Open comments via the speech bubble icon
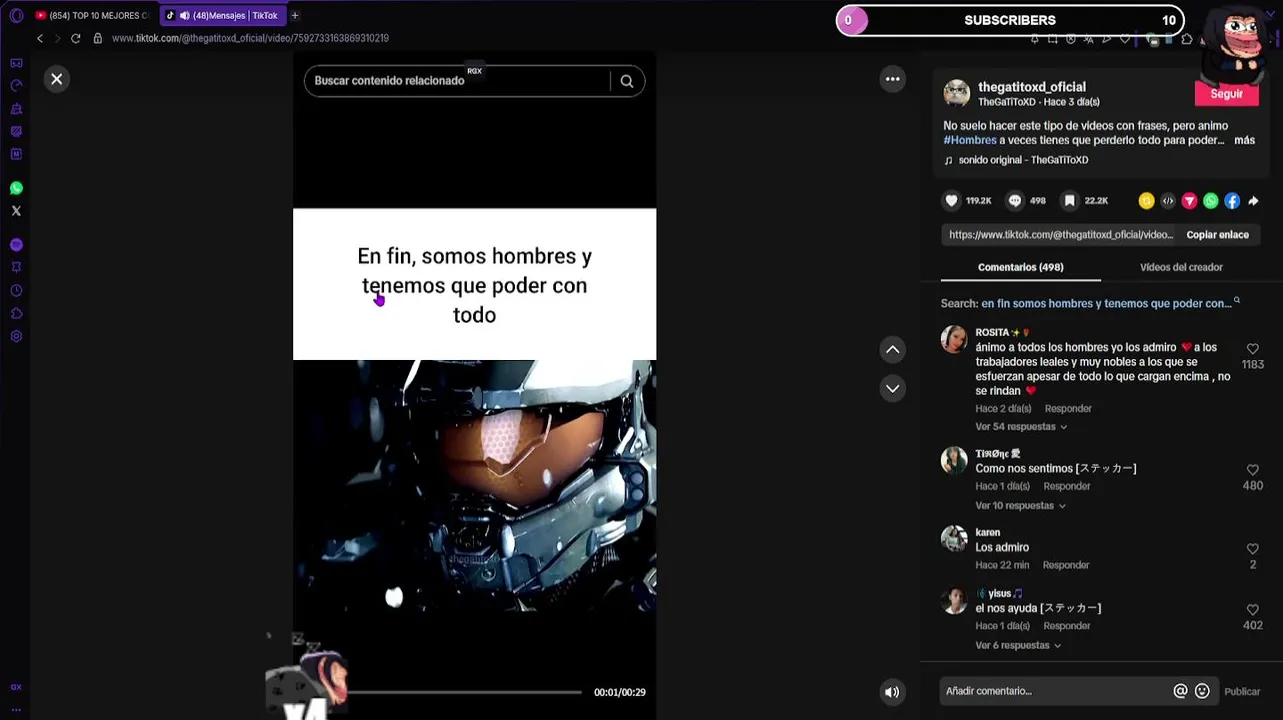 coord(1015,201)
